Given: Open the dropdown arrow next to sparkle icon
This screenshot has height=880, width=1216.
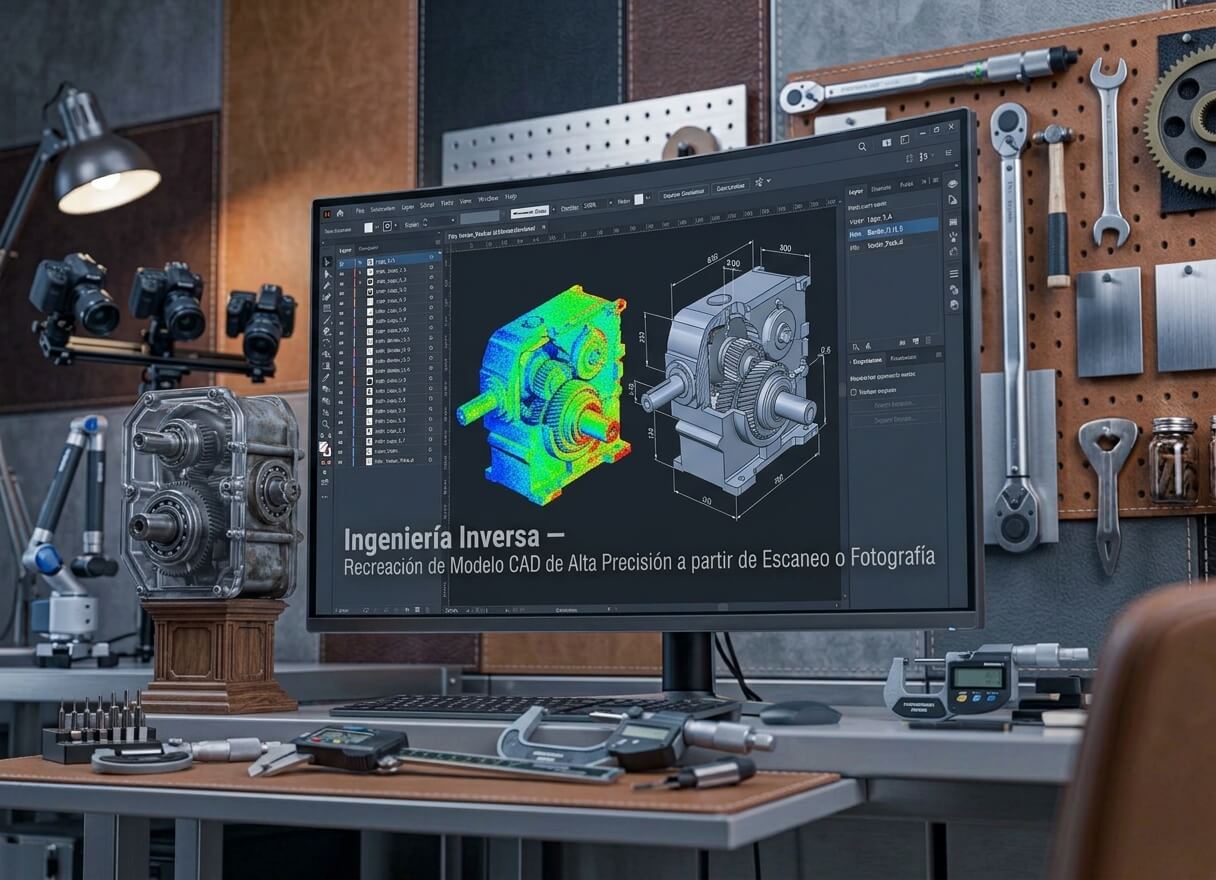Looking at the screenshot, I should click(769, 181).
